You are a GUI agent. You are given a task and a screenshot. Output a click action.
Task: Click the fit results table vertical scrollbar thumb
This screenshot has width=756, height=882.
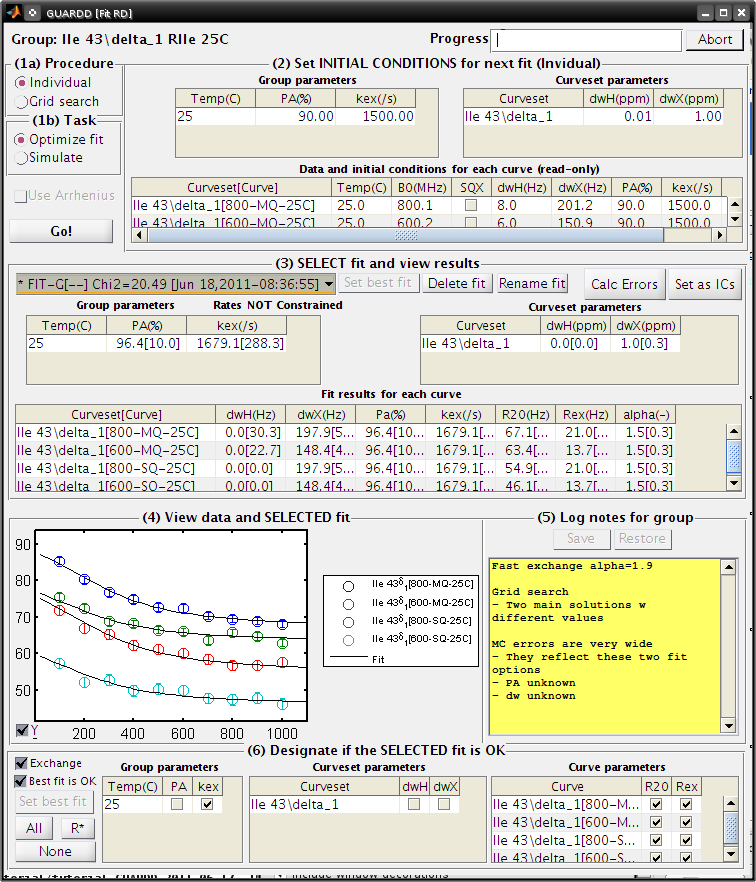point(734,457)
